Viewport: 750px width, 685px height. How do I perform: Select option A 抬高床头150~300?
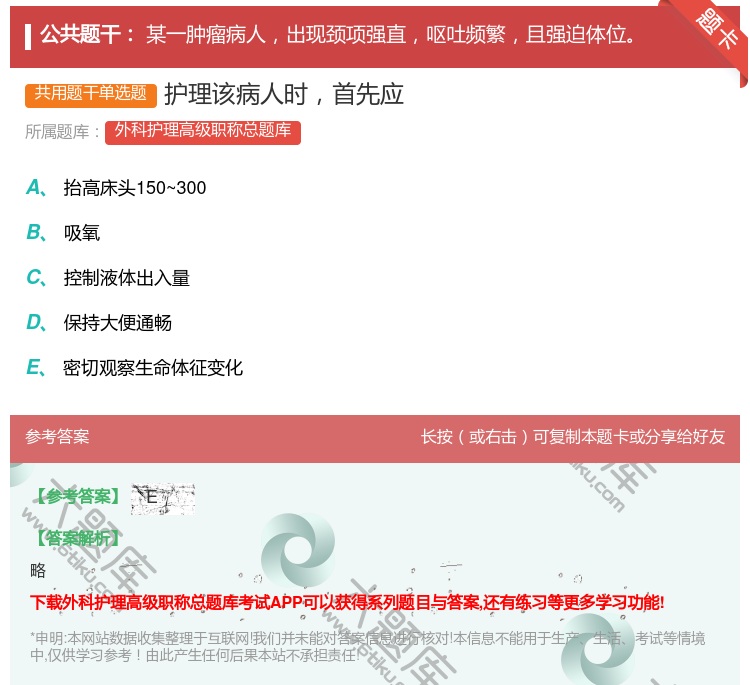(x=116, y=188)
